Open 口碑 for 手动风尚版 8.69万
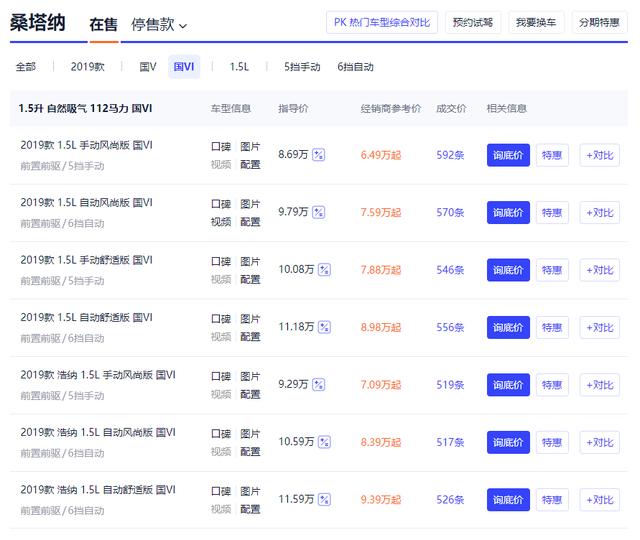Screen dimensions: 640x540 click(221, 146)
